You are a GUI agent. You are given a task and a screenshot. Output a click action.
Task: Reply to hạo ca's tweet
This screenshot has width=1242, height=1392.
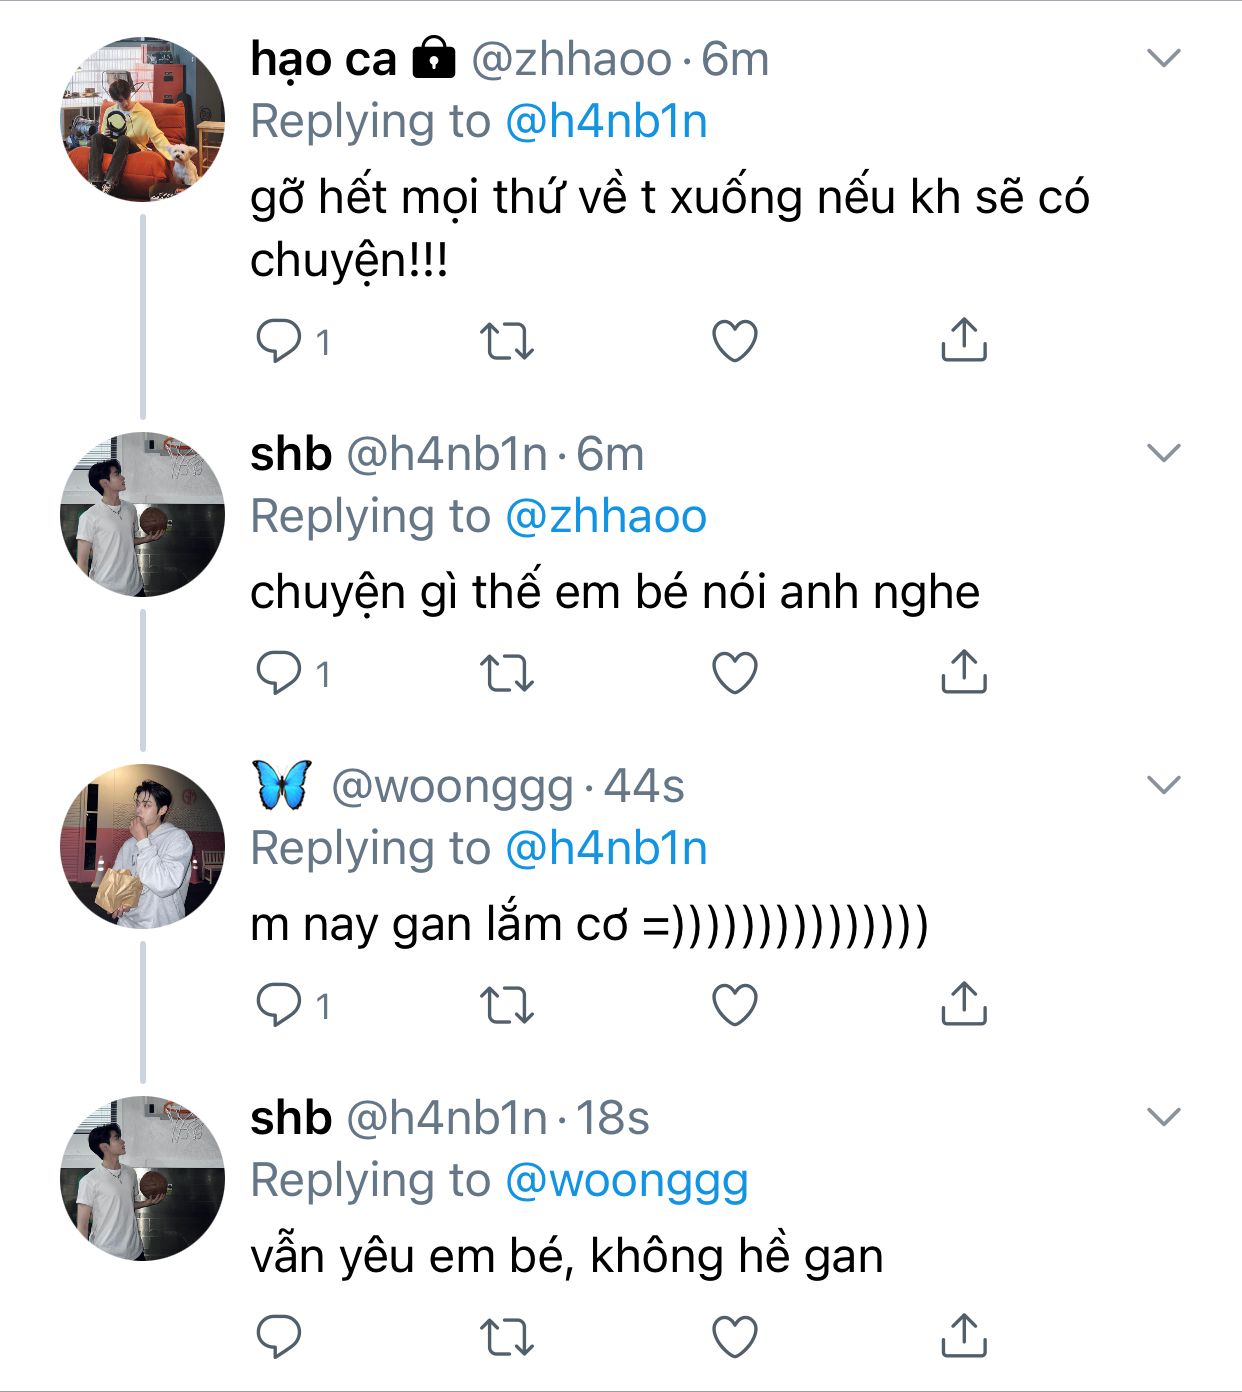click(x=279, y=342)
